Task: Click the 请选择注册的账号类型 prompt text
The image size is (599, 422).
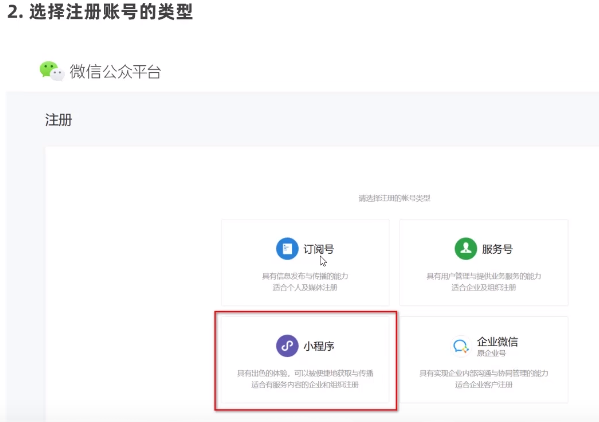Action: (x=394, y=198)
